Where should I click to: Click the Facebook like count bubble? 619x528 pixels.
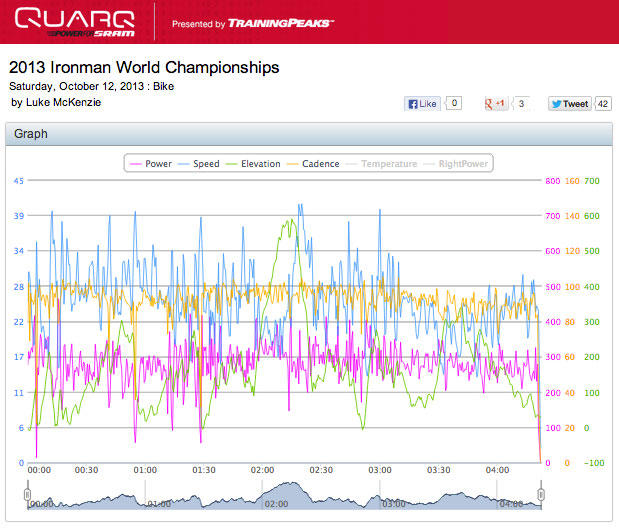coord(454,103)
